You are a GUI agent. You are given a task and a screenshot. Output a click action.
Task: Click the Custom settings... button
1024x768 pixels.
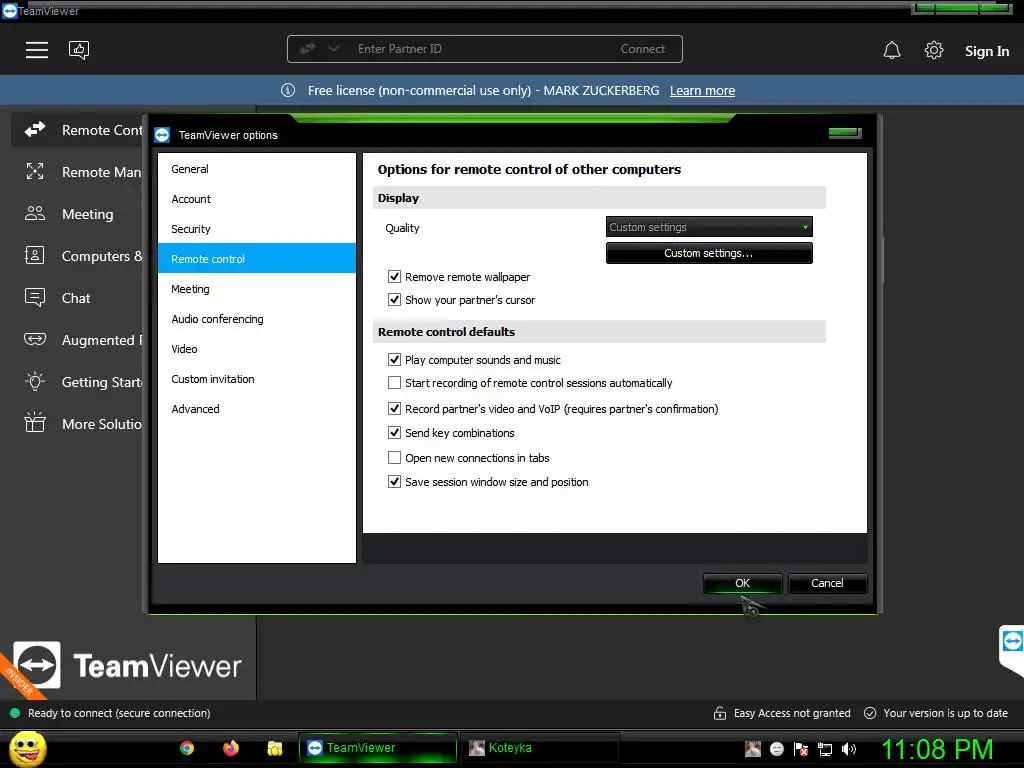(709, 253)
